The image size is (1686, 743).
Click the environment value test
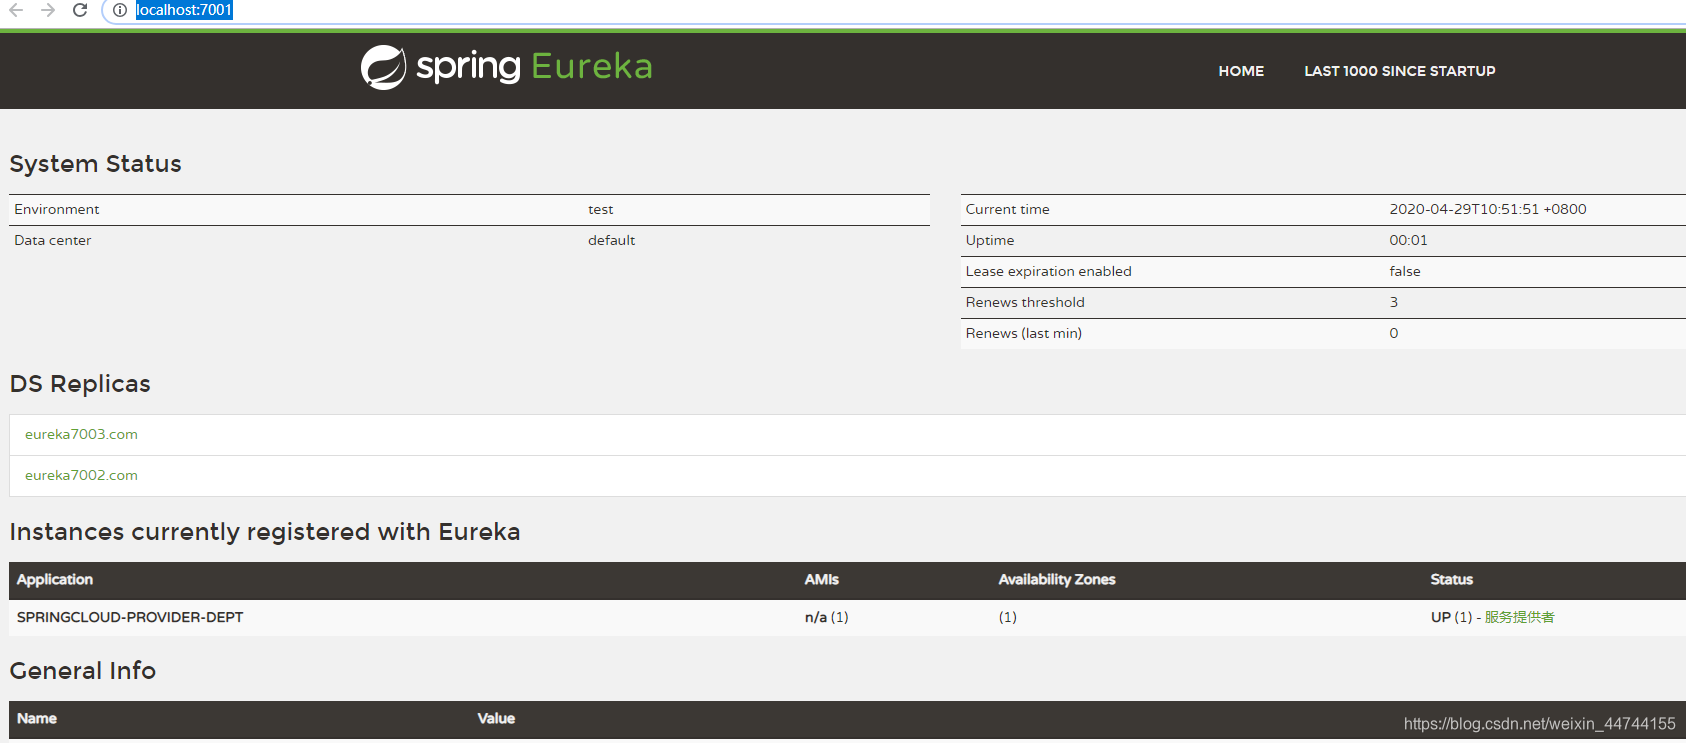[600, 209]
